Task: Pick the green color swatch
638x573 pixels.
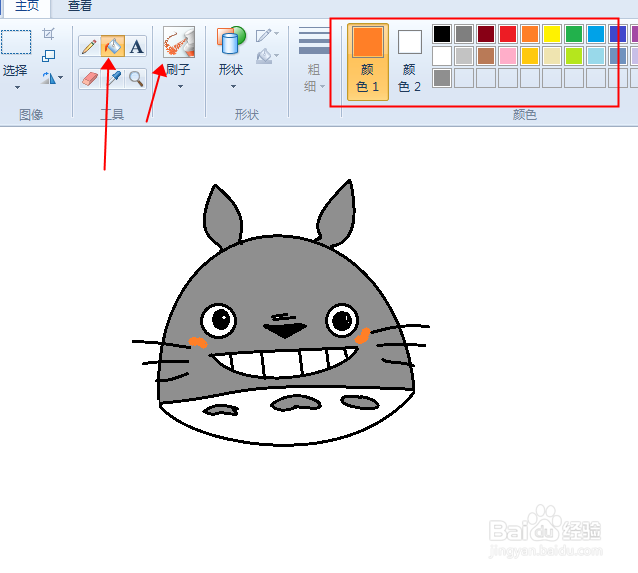Action: tap(574, 34)
